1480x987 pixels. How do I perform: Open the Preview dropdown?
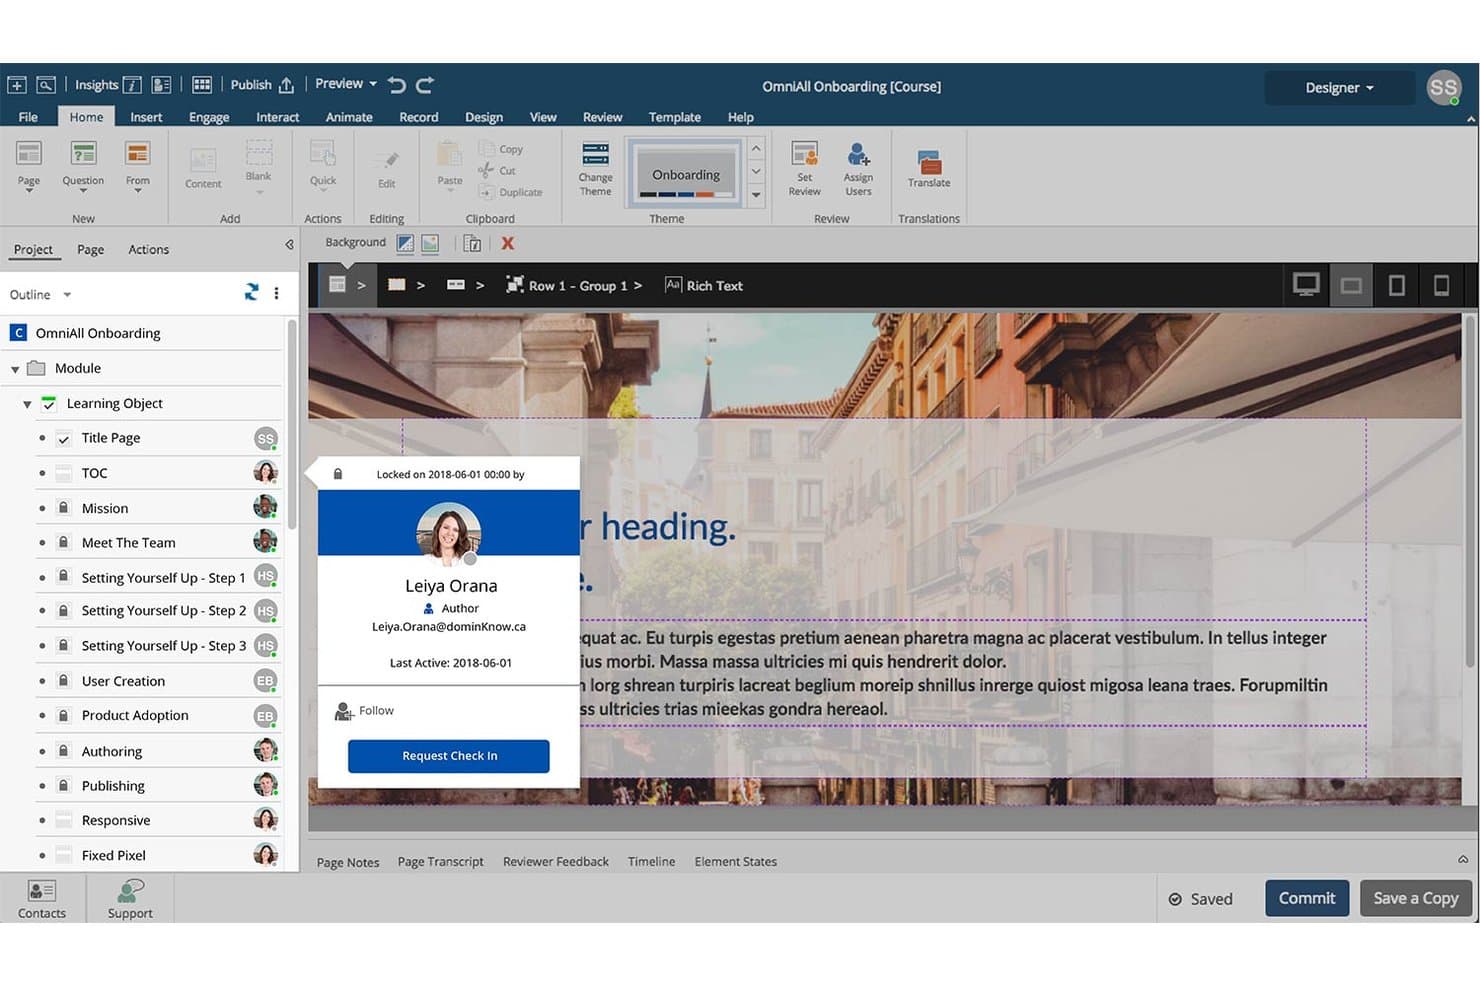click(x=346, y=84)
